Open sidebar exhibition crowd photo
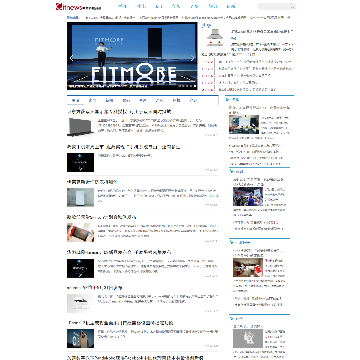 click(248, 196)
